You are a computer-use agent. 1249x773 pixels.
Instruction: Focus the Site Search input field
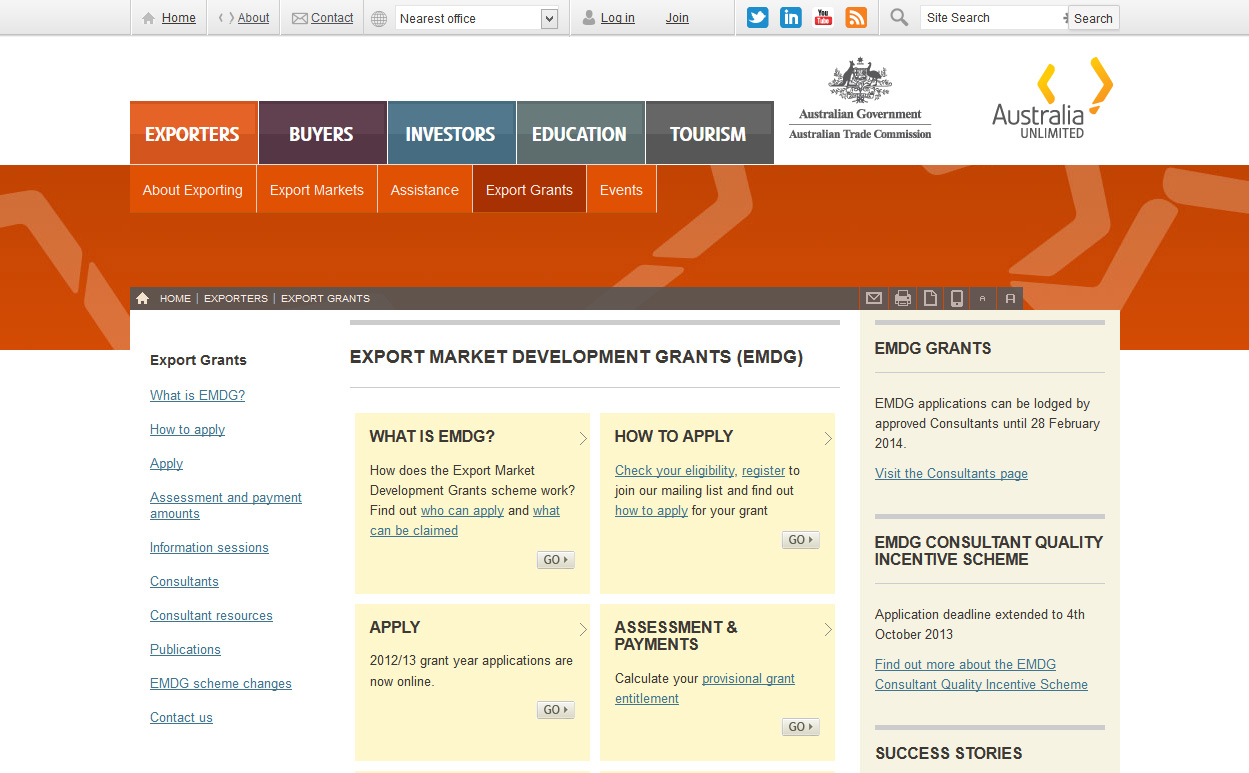click(995, 18)
